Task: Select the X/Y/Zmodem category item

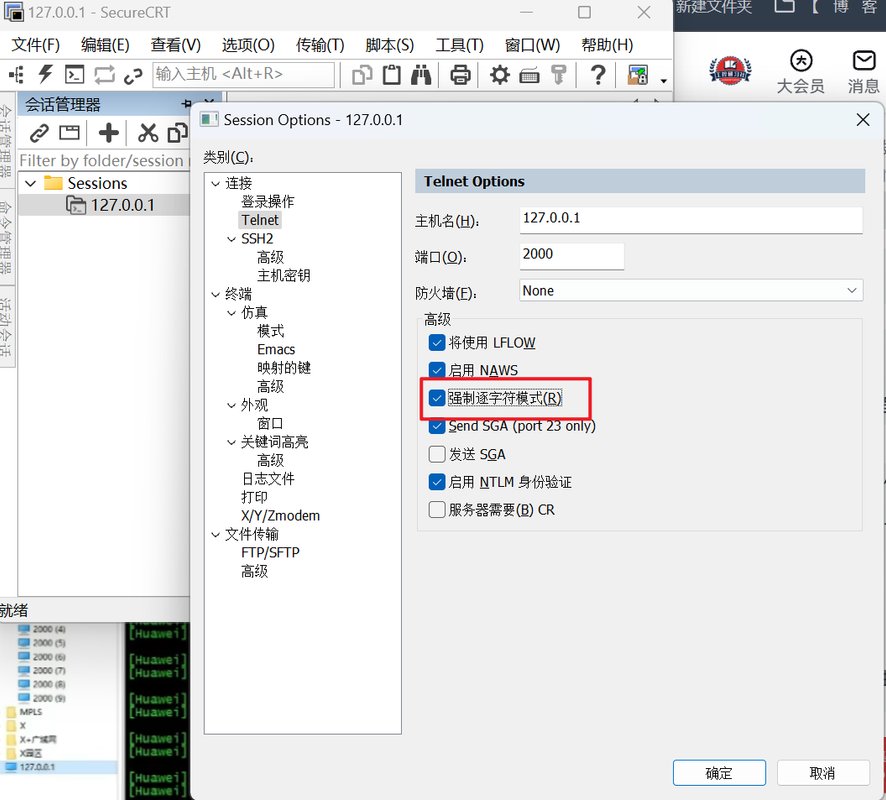Action: pos(280,516)
